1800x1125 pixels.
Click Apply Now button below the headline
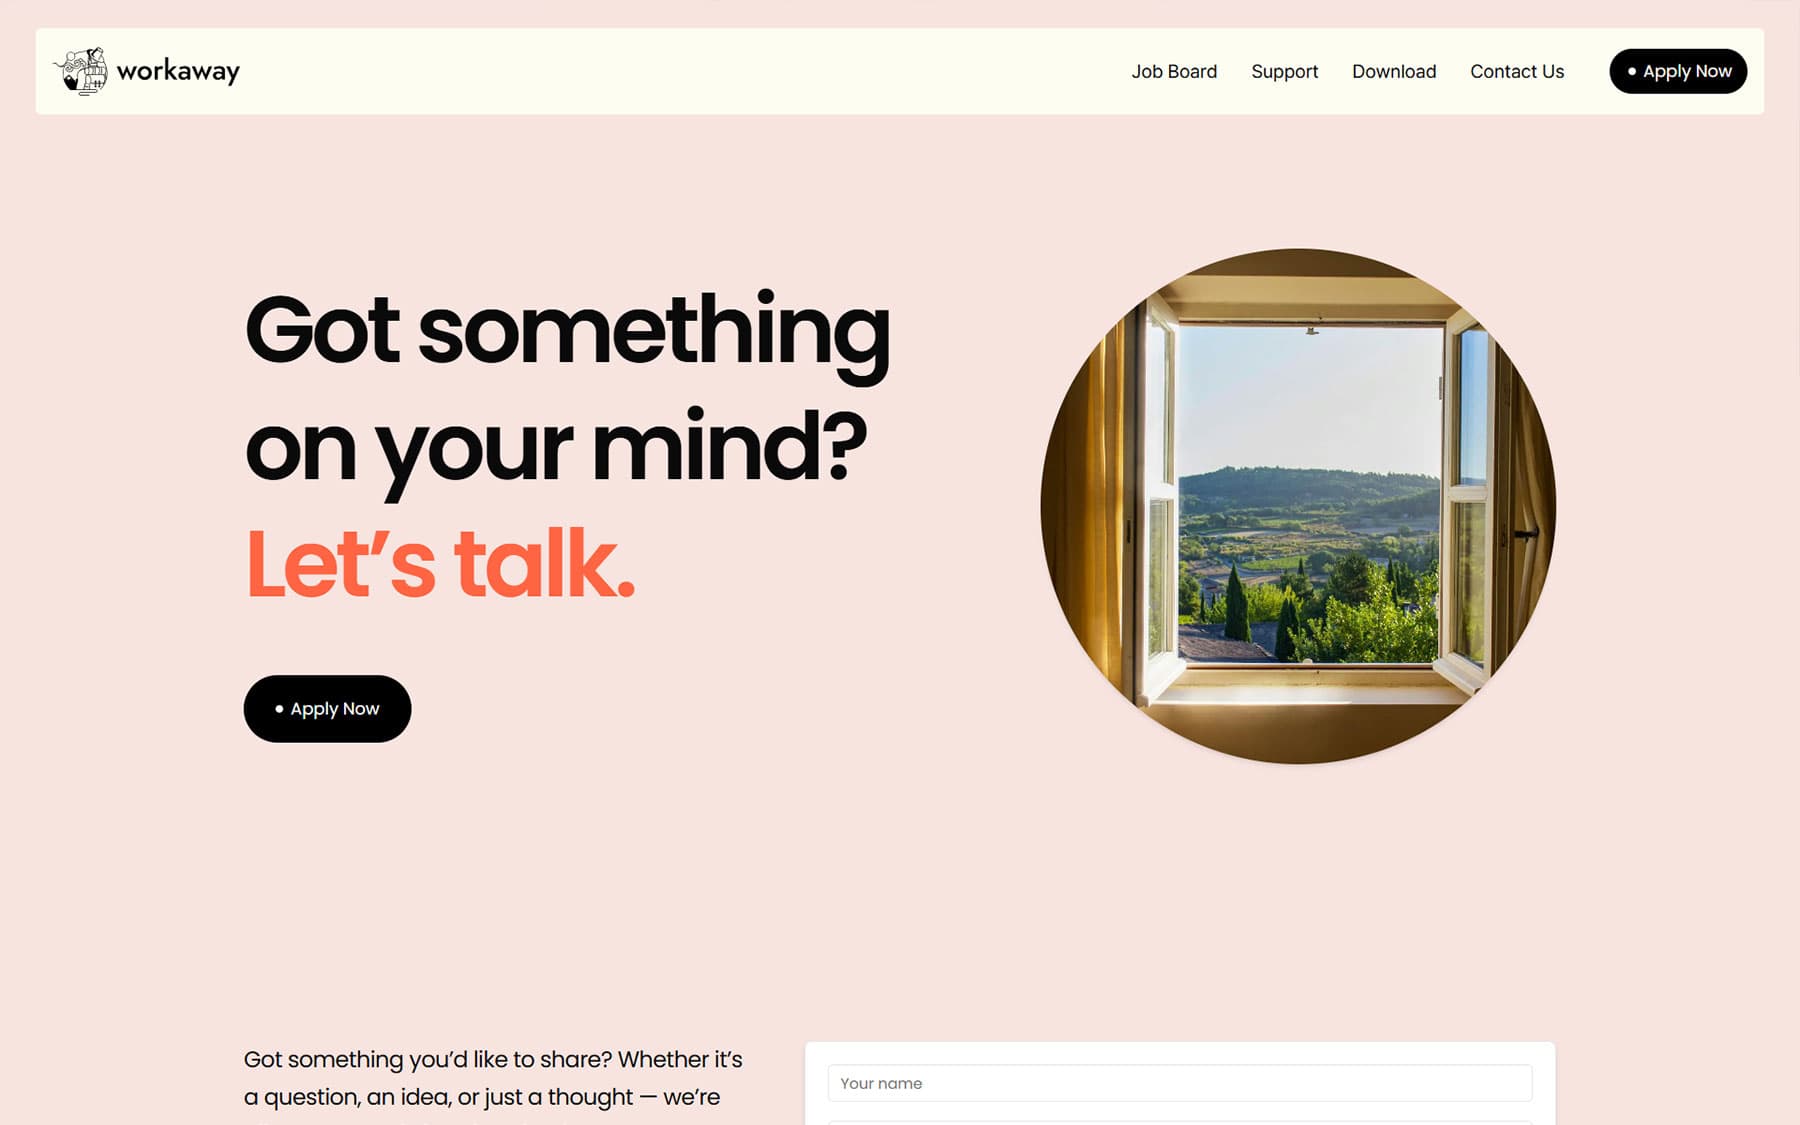coord(327,708)
